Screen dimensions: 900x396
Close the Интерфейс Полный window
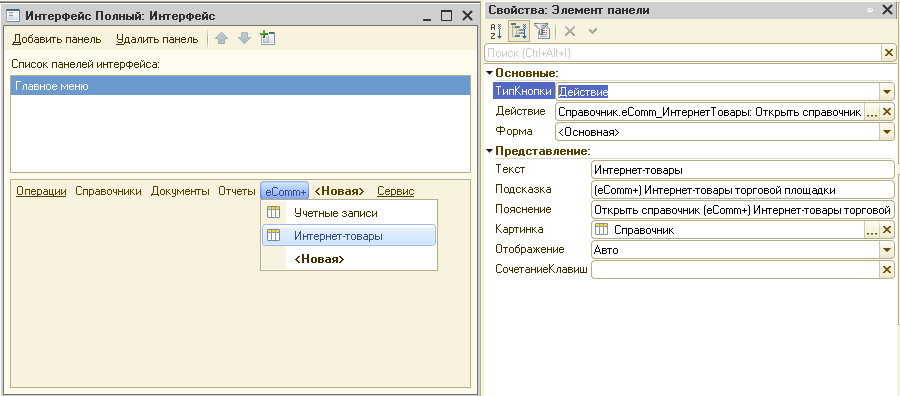[x=467, y=16]
